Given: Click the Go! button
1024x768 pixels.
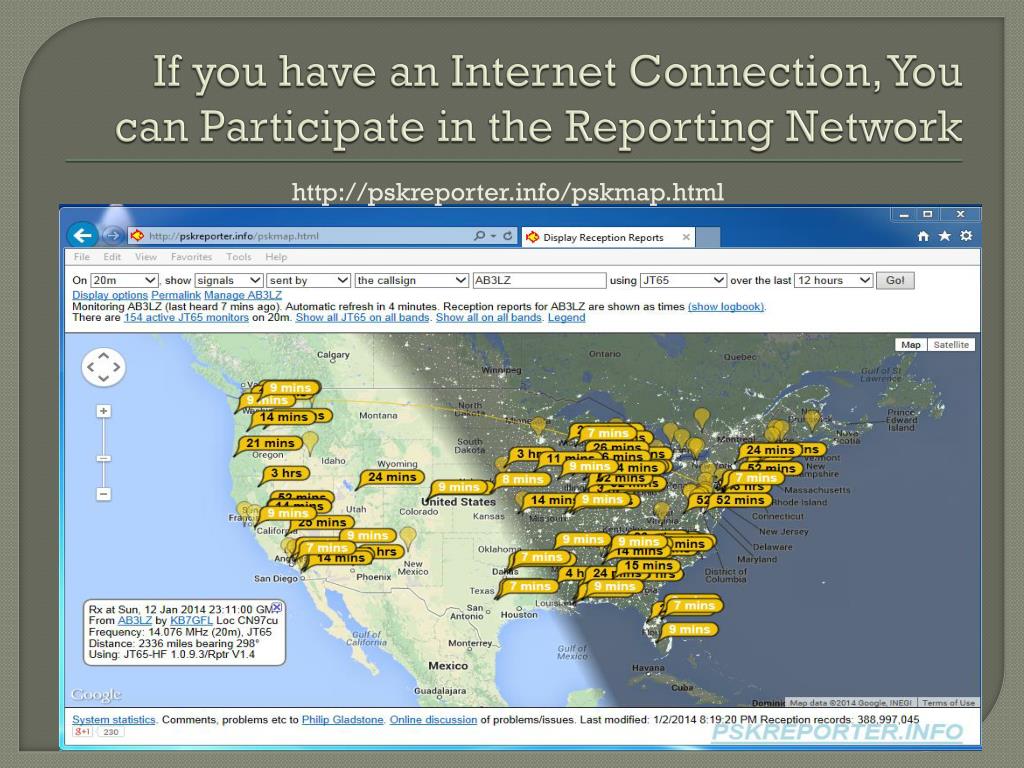Looking at the screenshot, I should 895,280.
